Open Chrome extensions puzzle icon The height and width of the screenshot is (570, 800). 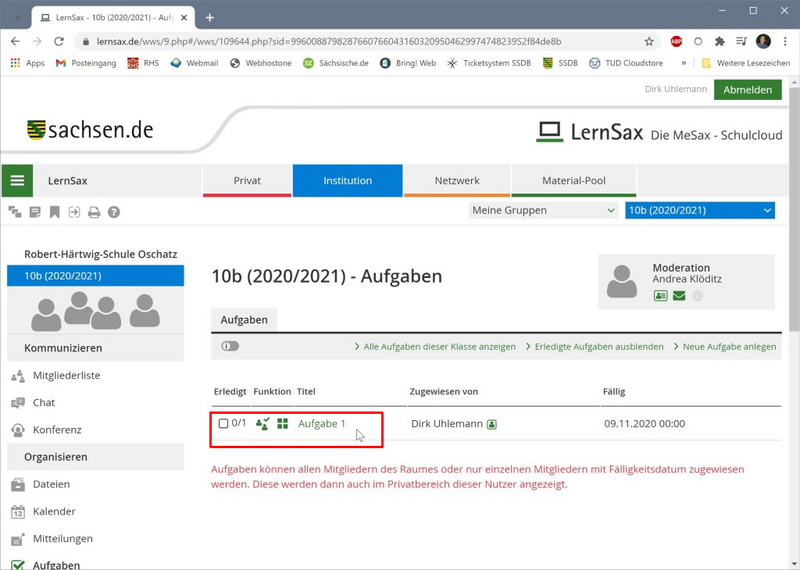point(719,42)
